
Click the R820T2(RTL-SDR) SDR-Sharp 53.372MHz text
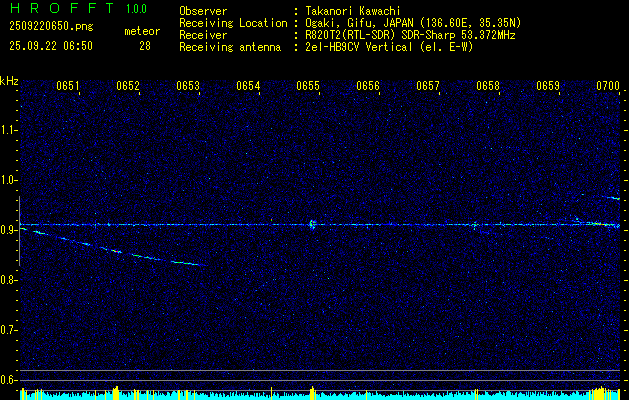pyautogui.click(x=410, y=35)
